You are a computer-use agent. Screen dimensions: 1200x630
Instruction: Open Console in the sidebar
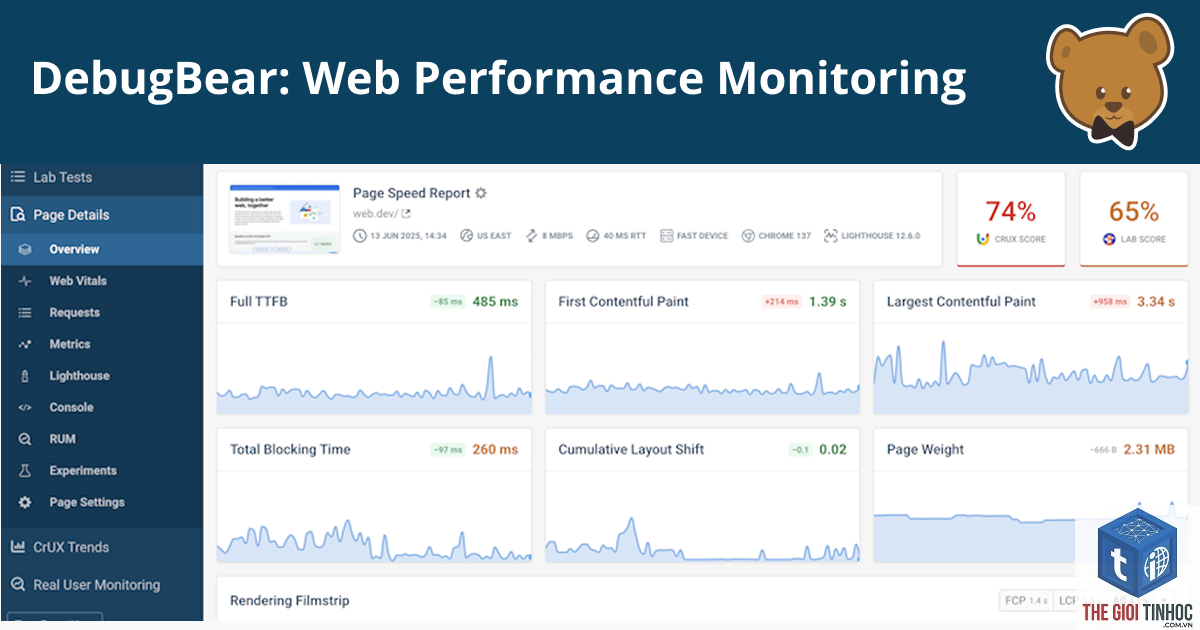[101, 408]
